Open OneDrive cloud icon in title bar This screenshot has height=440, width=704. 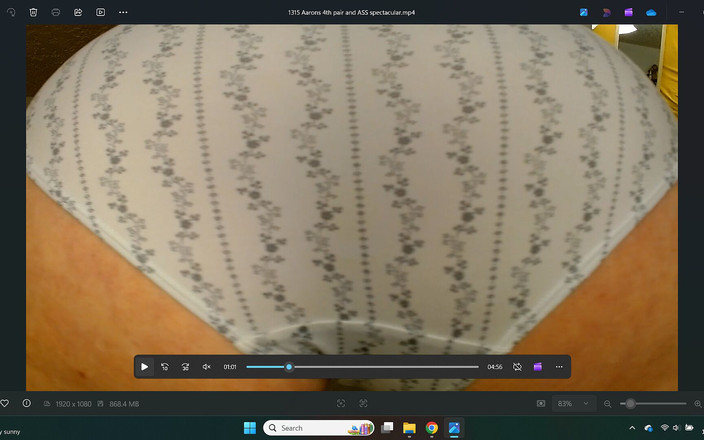[x=651, y=12]
